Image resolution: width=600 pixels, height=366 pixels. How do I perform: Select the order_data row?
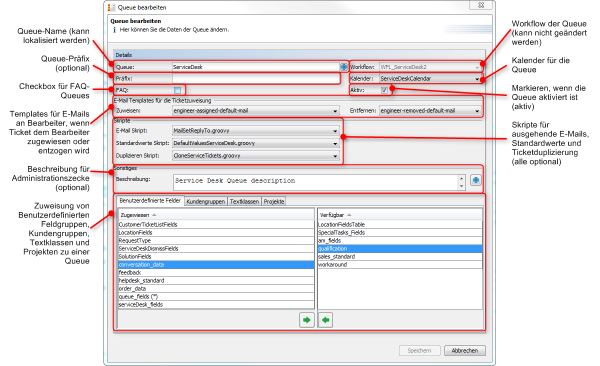pyautogui.click(x=216, y=289)
